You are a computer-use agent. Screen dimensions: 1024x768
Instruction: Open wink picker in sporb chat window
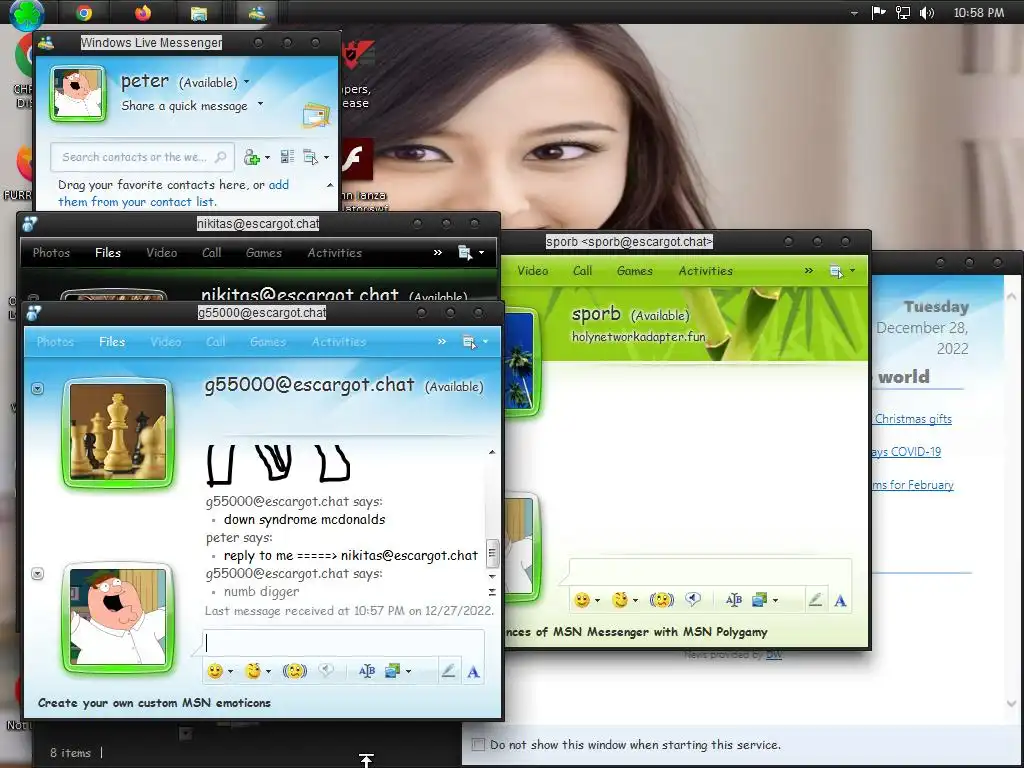[x=620, y=600]
